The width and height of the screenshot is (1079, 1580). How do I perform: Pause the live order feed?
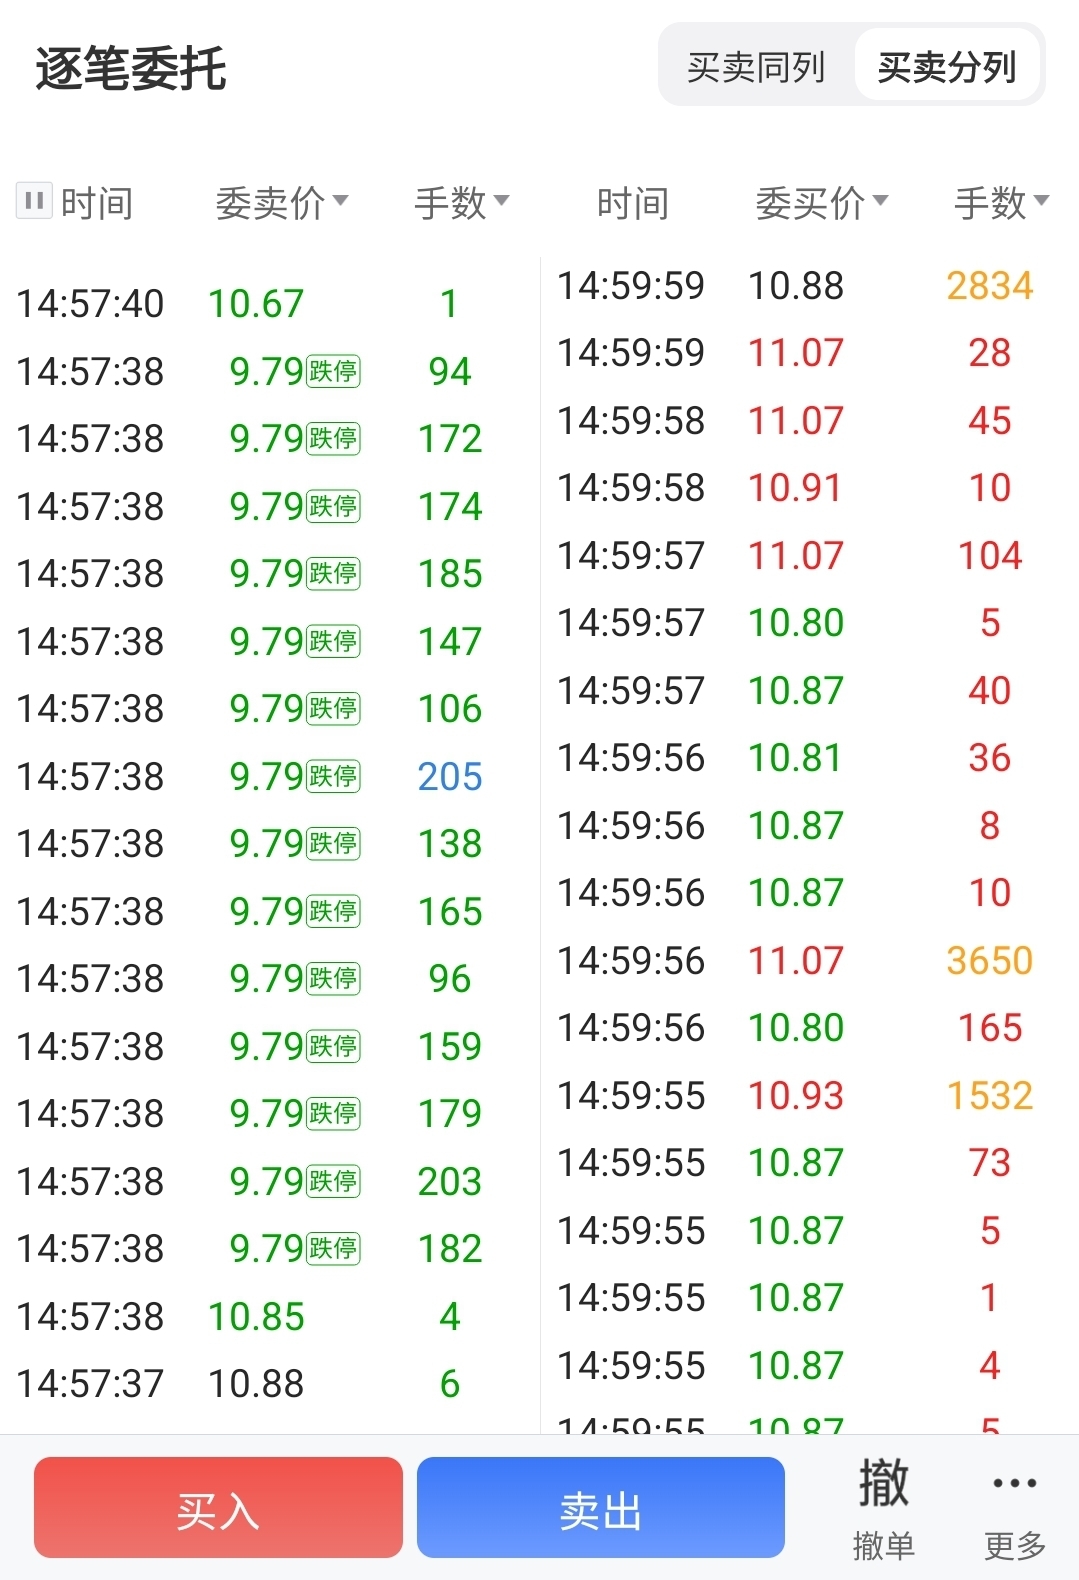pyautogui.click(x=34, y=200)
